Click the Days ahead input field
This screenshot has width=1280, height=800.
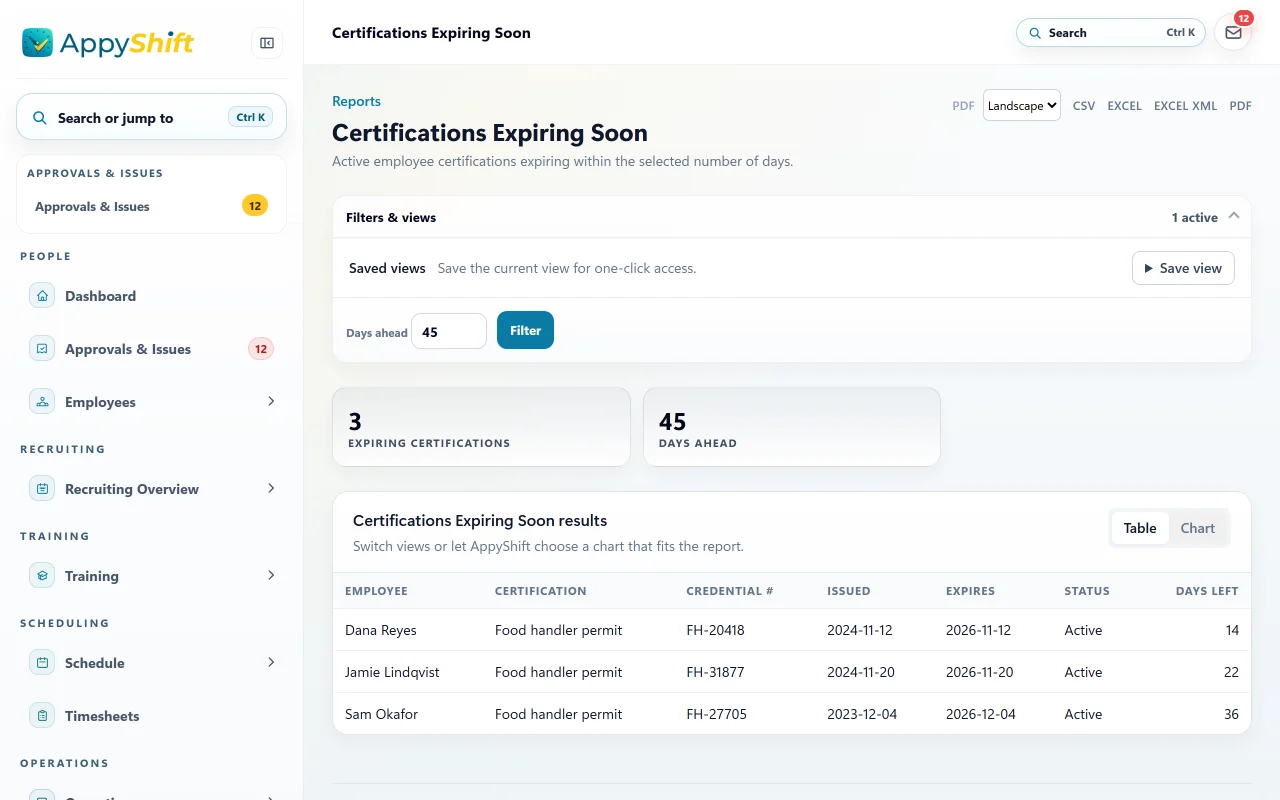click(x=449, y=331)
